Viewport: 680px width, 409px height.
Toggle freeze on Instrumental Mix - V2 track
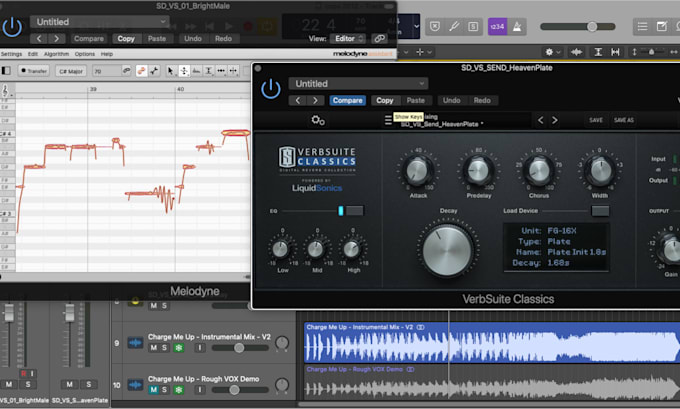[x=179, y=347]
